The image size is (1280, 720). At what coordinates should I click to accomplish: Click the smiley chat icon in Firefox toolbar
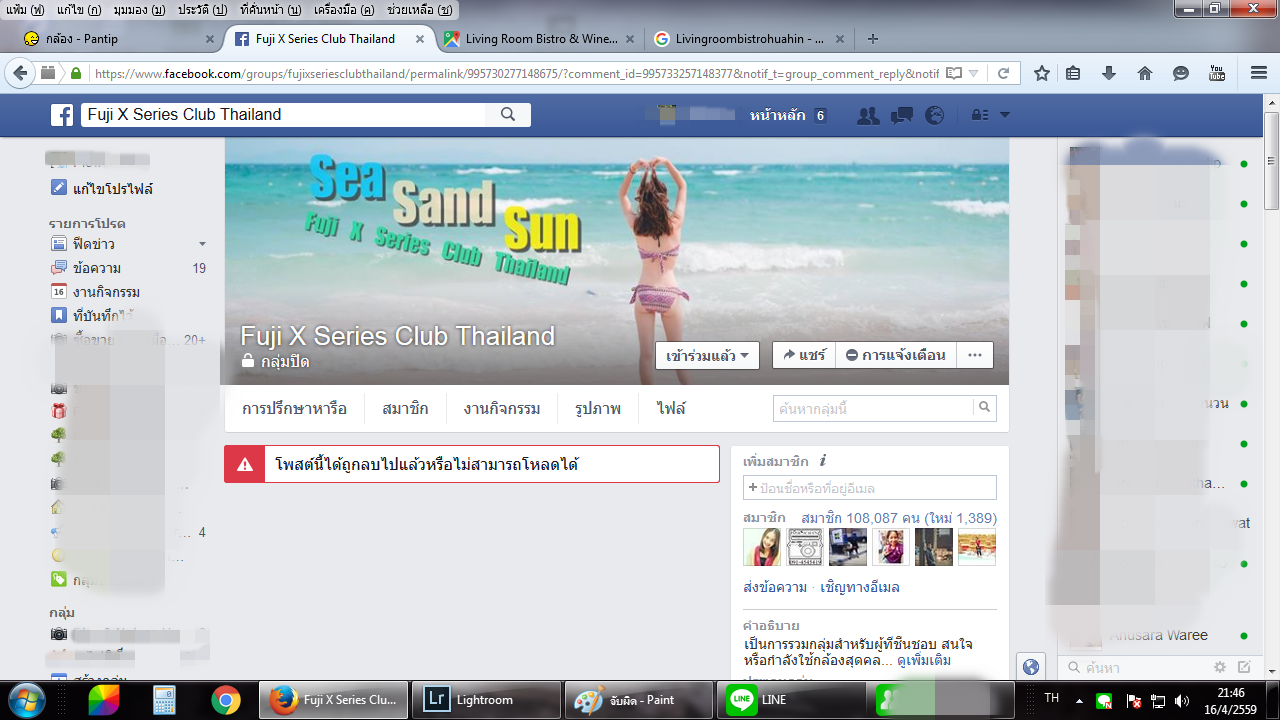[1181, 73]
